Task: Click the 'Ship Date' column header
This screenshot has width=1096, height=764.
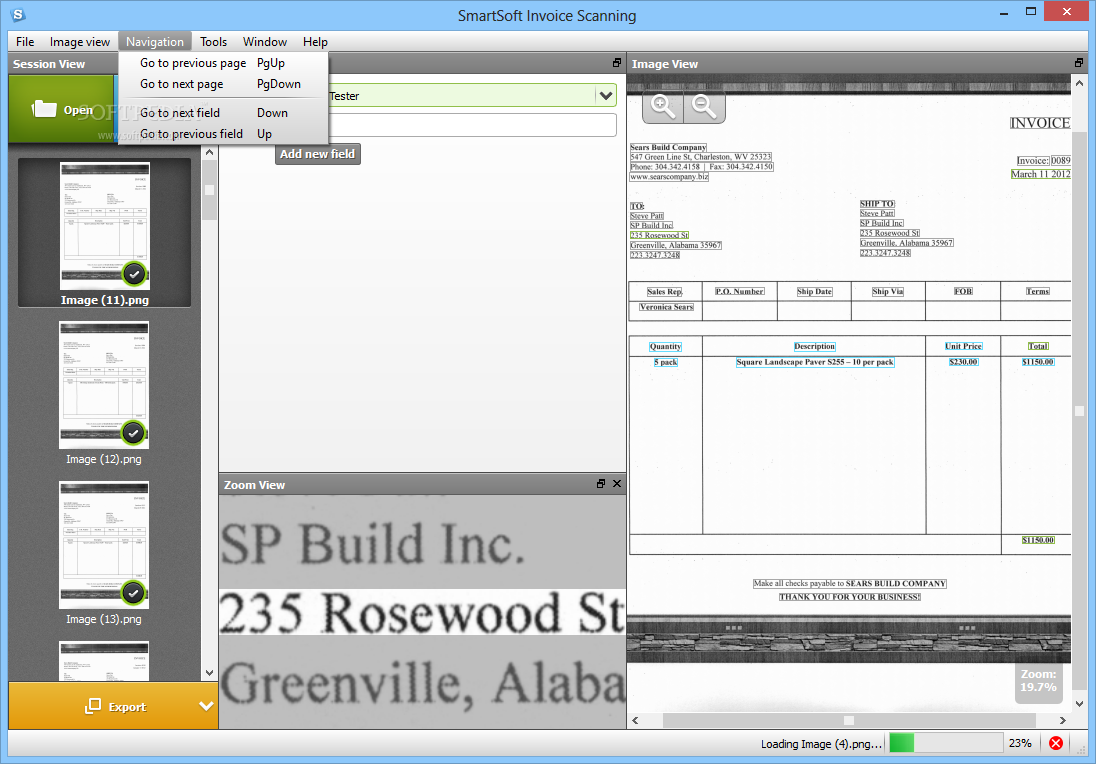Action: pyautogui.click(x=814, y=291)
